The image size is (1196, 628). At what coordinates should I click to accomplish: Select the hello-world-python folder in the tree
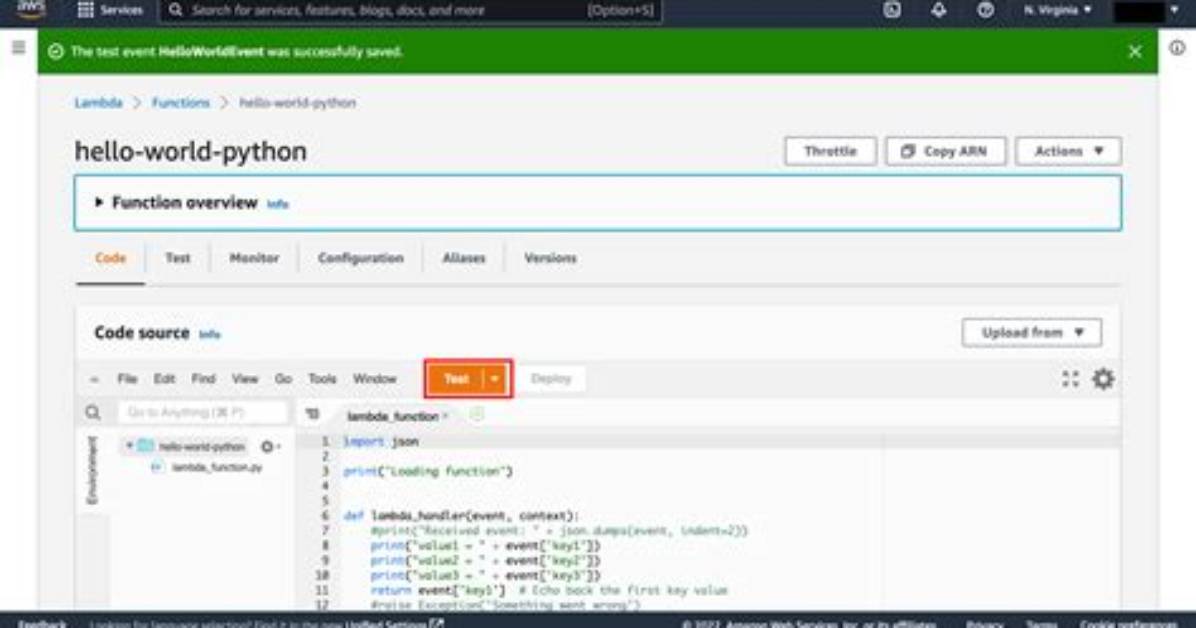(x=201, y=446)
